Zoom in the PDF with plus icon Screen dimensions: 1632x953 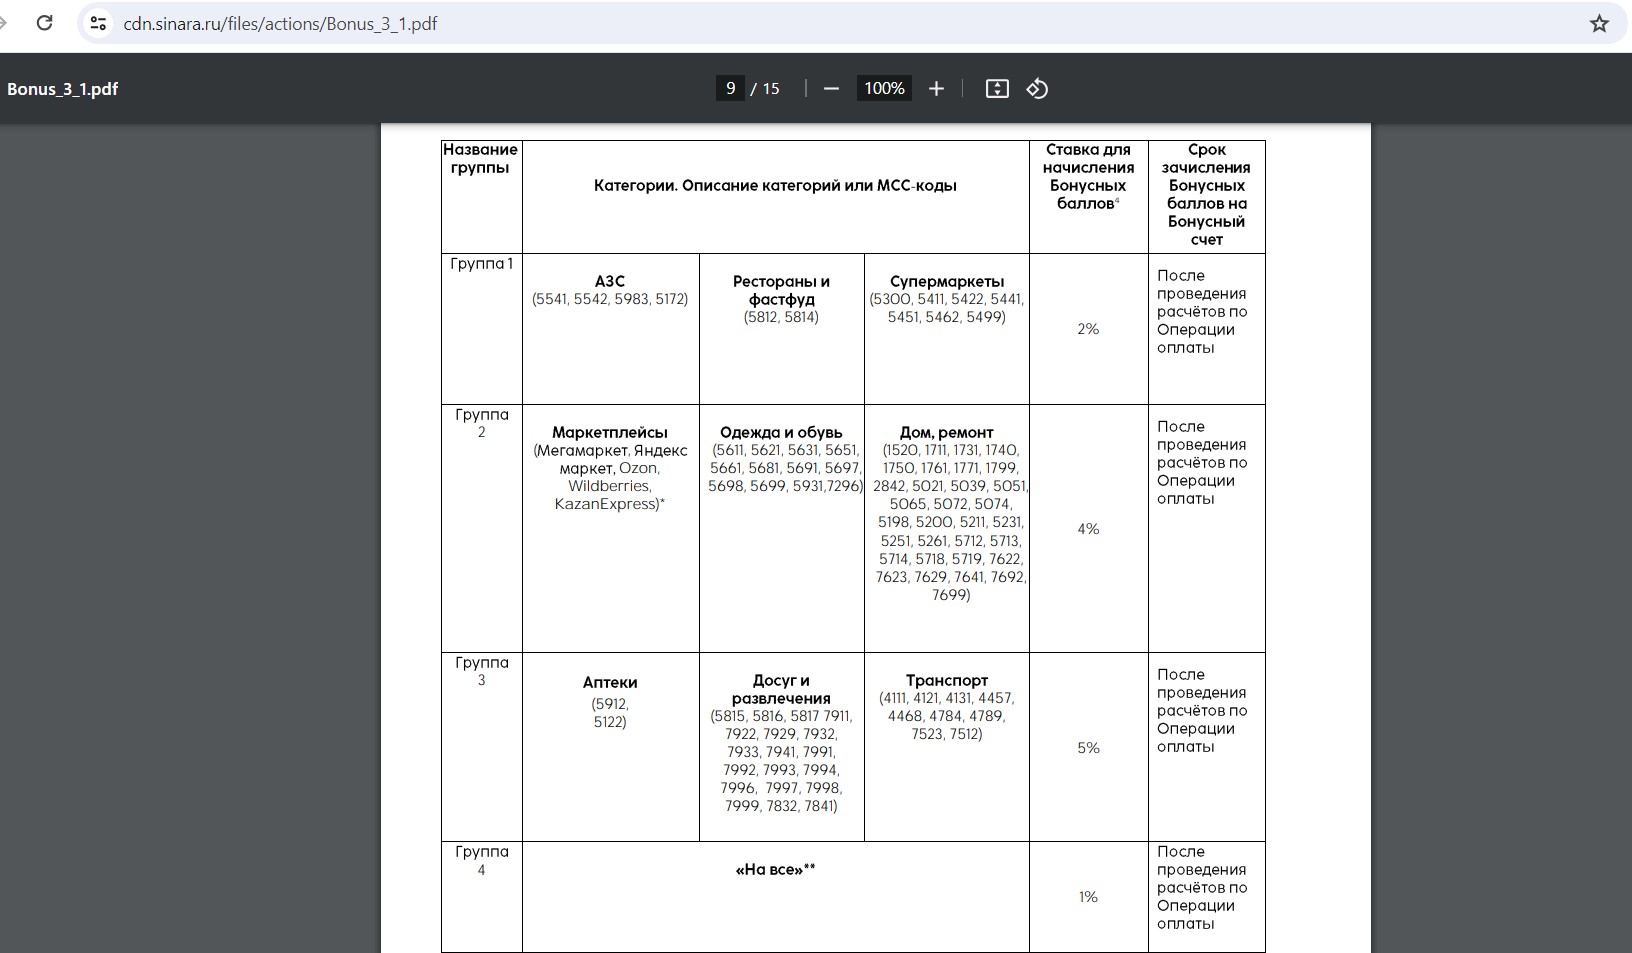click(x=936, y=89)
